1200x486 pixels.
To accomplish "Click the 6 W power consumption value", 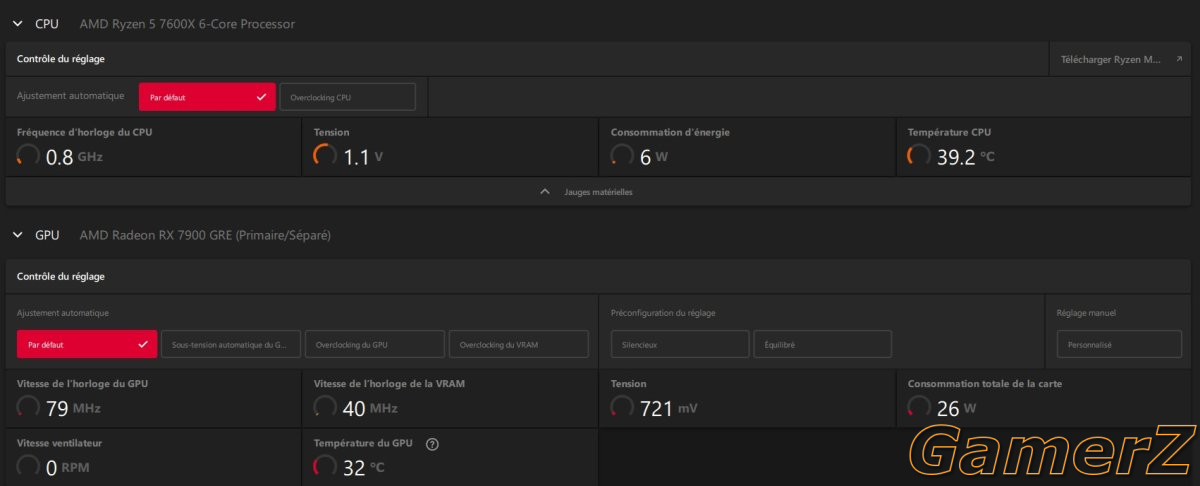I will [x=653, y=157].
